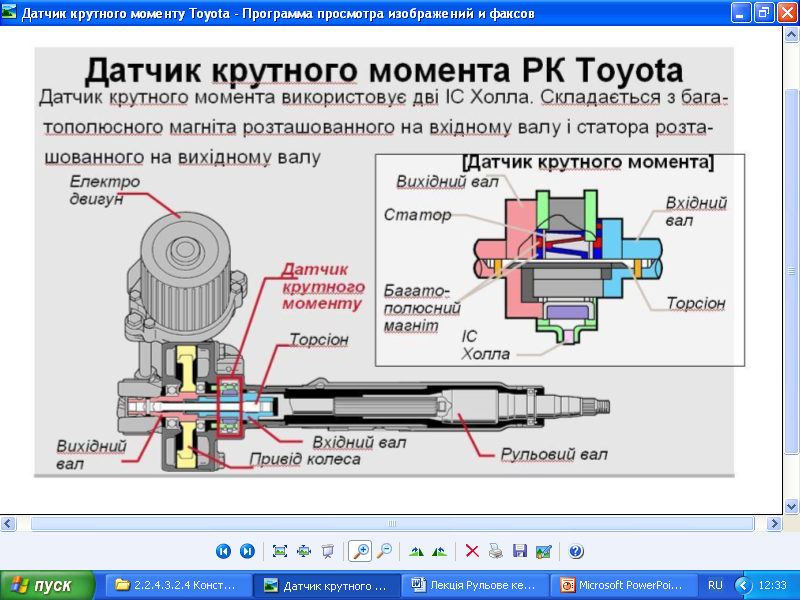800x600 pixels.
Task: Open the Start menu (пуск)
Action: click(x=47, y=585)
